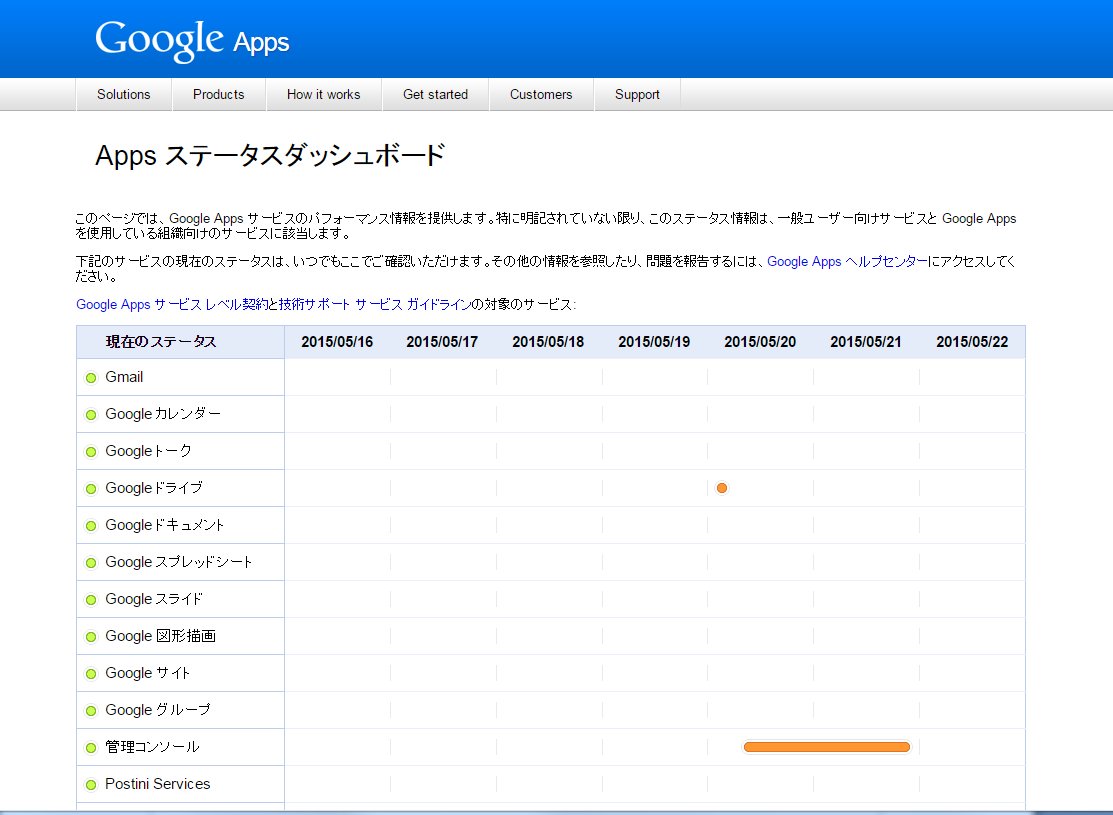
Task: Open the Google Apps ヘルプセンター link
Action: point(848,261)
